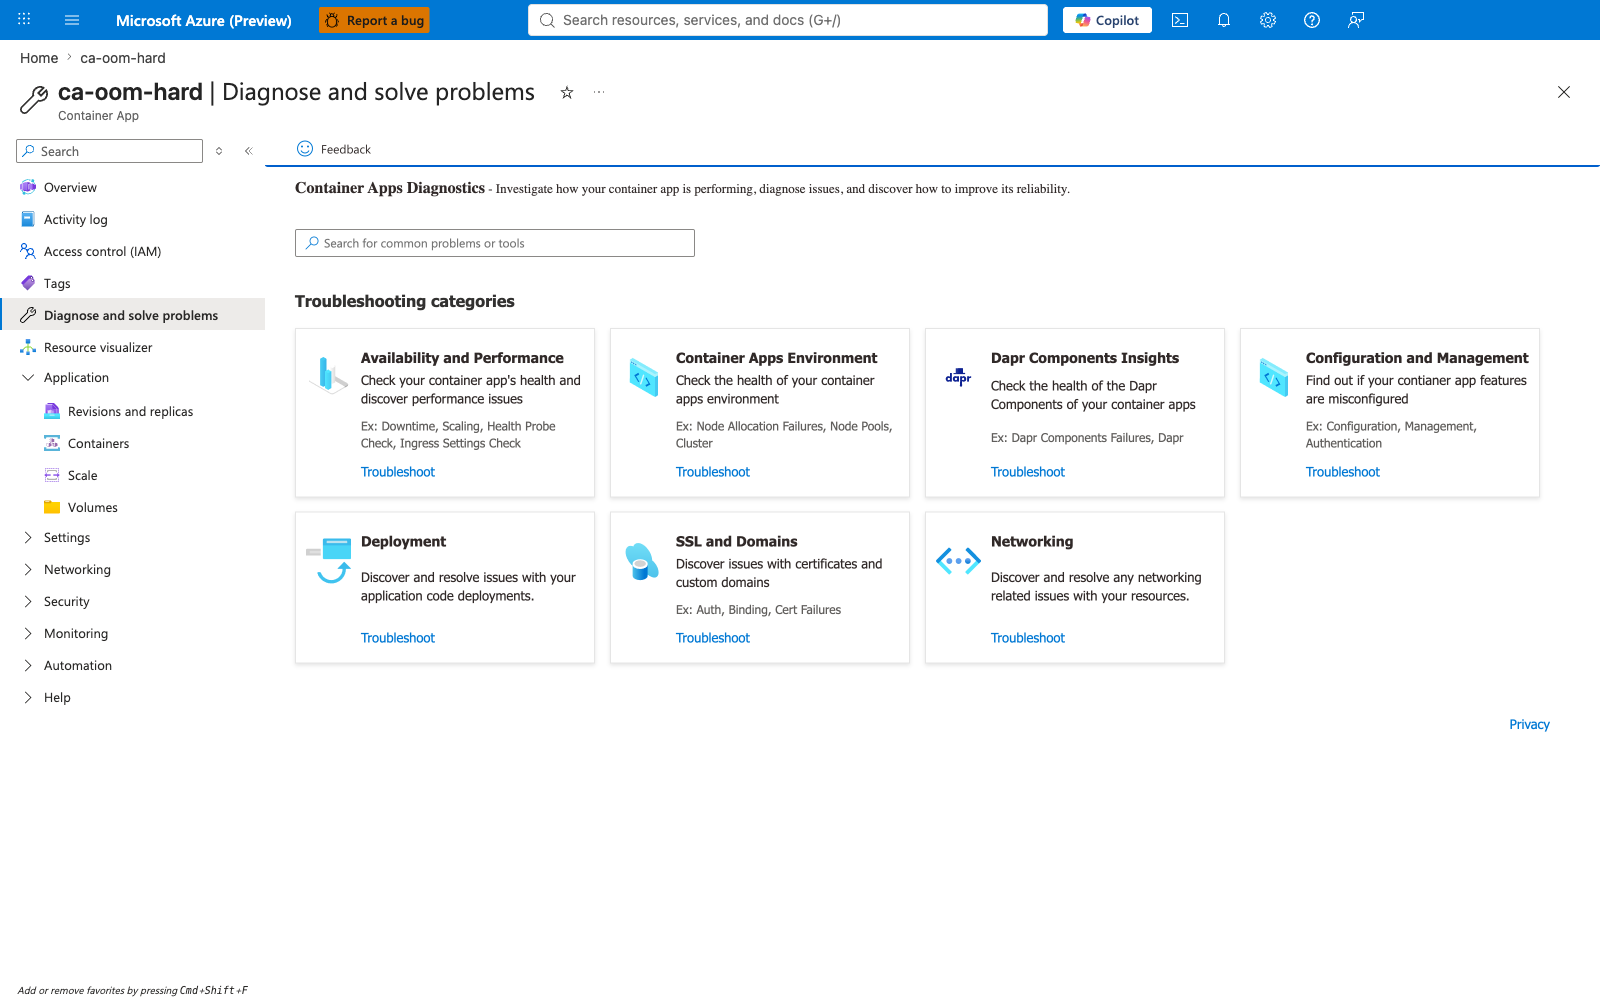Click the Feedback smiley icon
The height and width of the screenshot is (1000, 1600).
[x=305, y=149]
